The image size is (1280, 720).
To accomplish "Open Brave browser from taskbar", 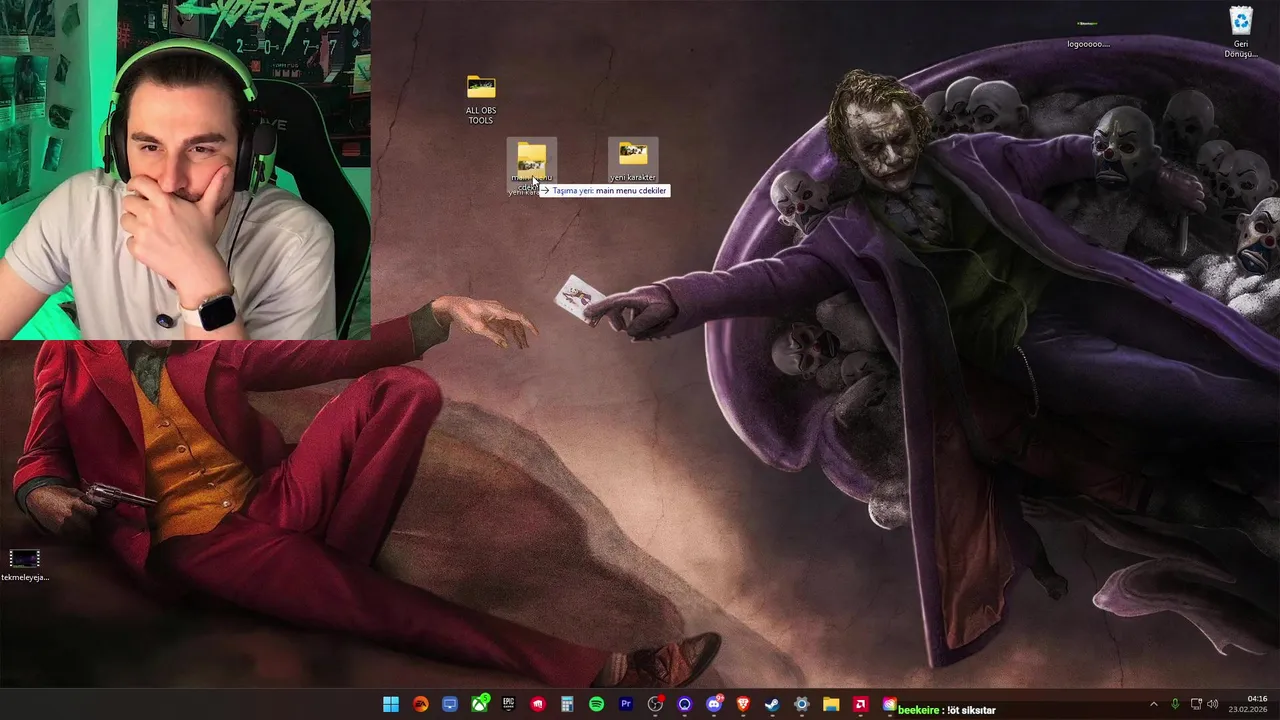I will click(x=743, y=704).
